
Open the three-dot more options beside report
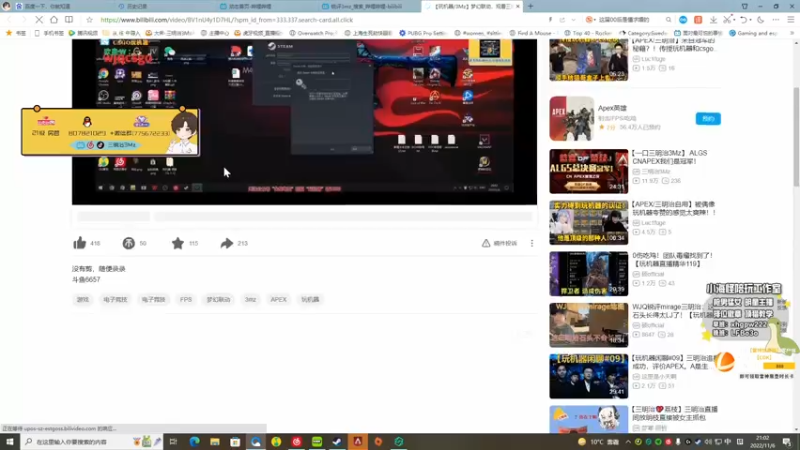pos(532,243)
